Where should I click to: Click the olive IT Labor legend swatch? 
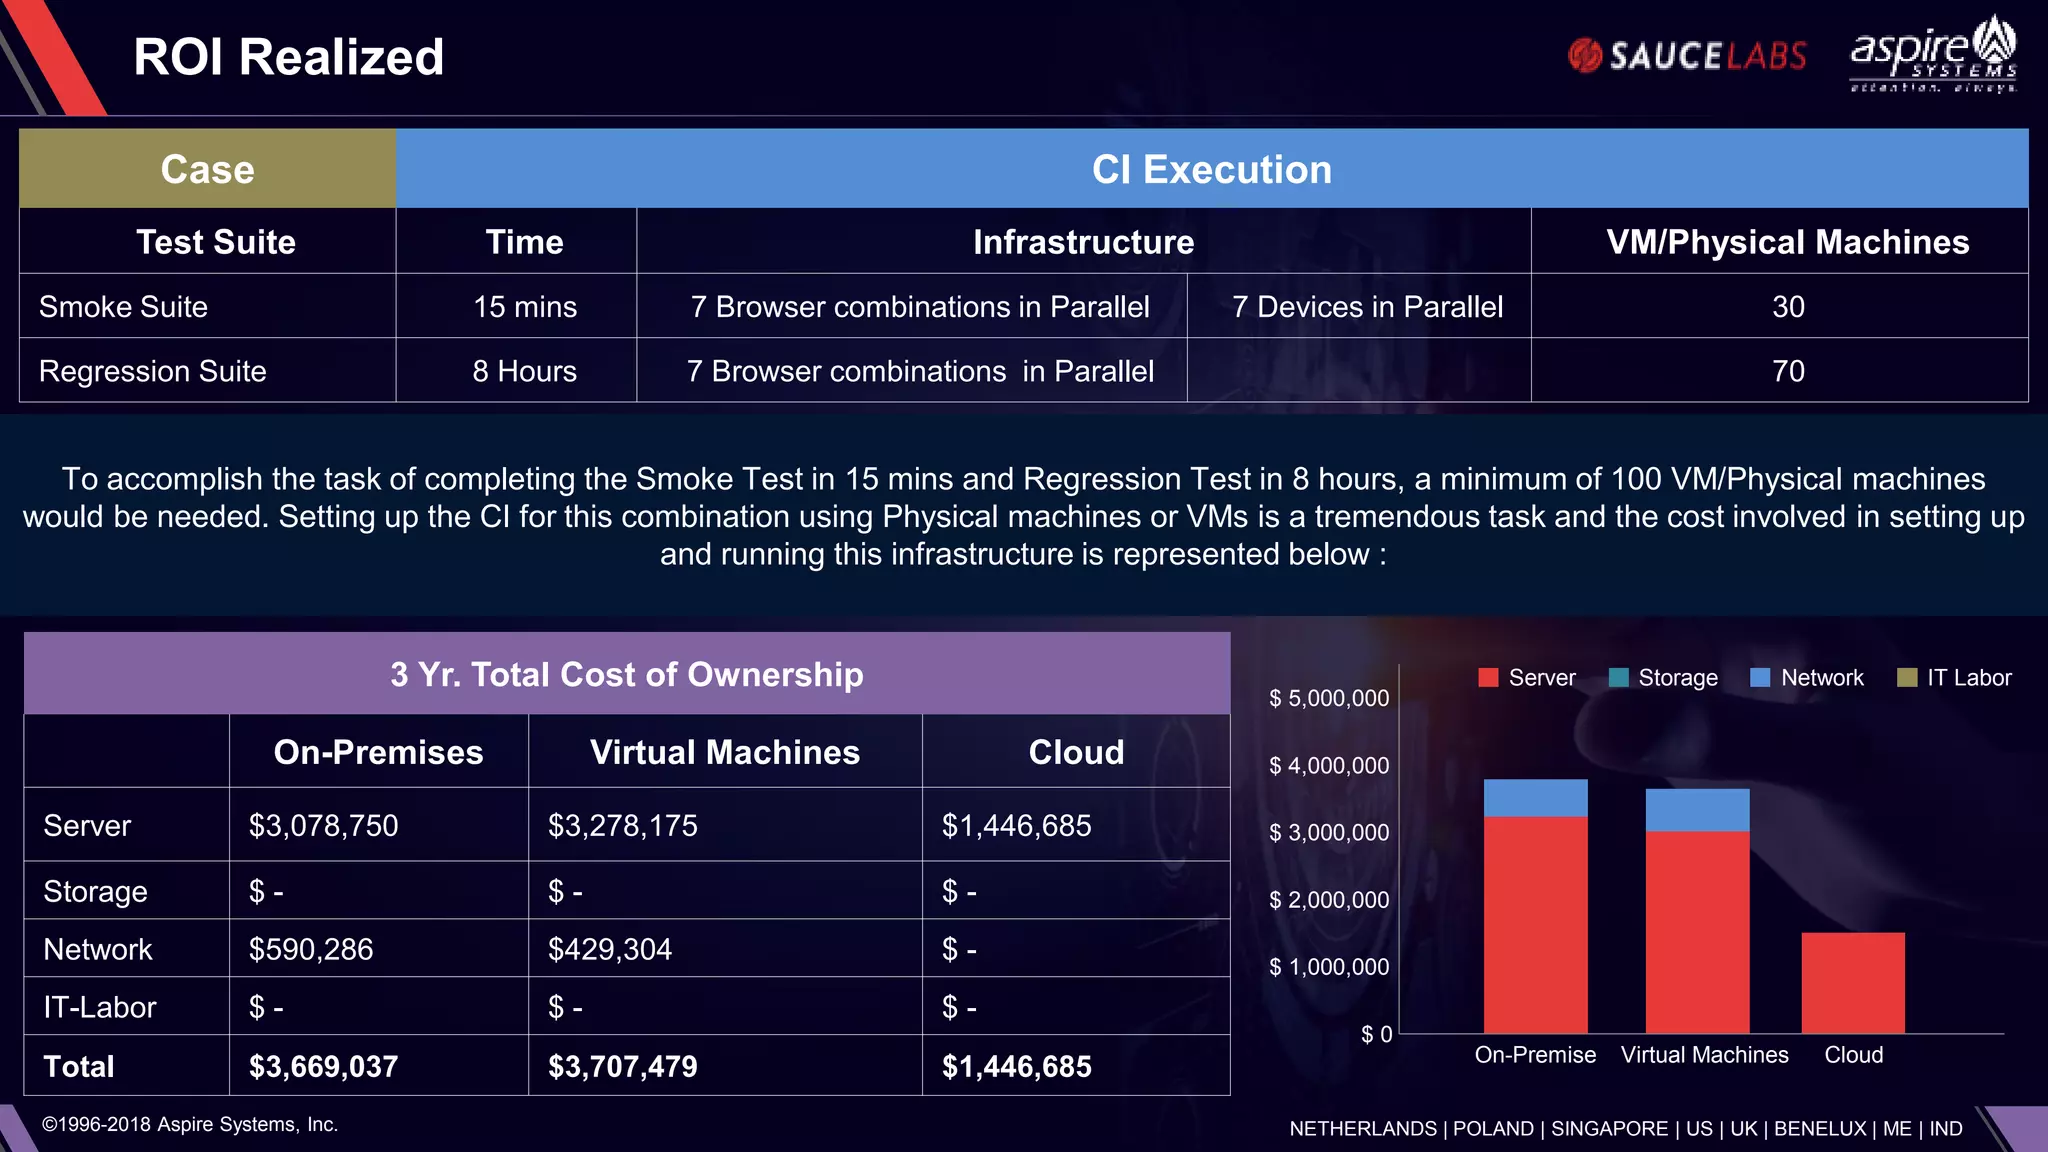(1907, 678)
